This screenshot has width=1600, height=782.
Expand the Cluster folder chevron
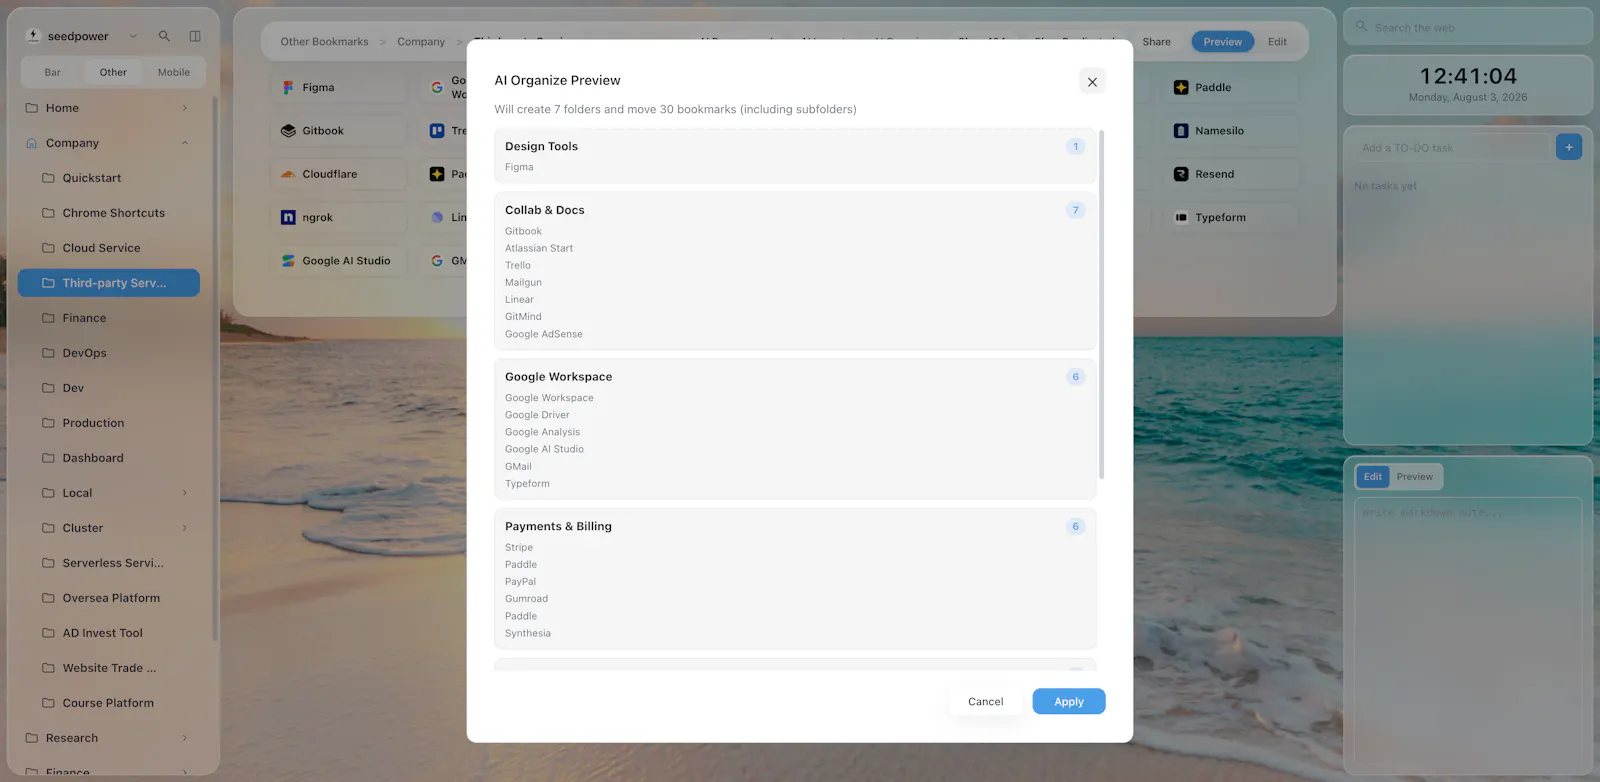pos(185,528)
